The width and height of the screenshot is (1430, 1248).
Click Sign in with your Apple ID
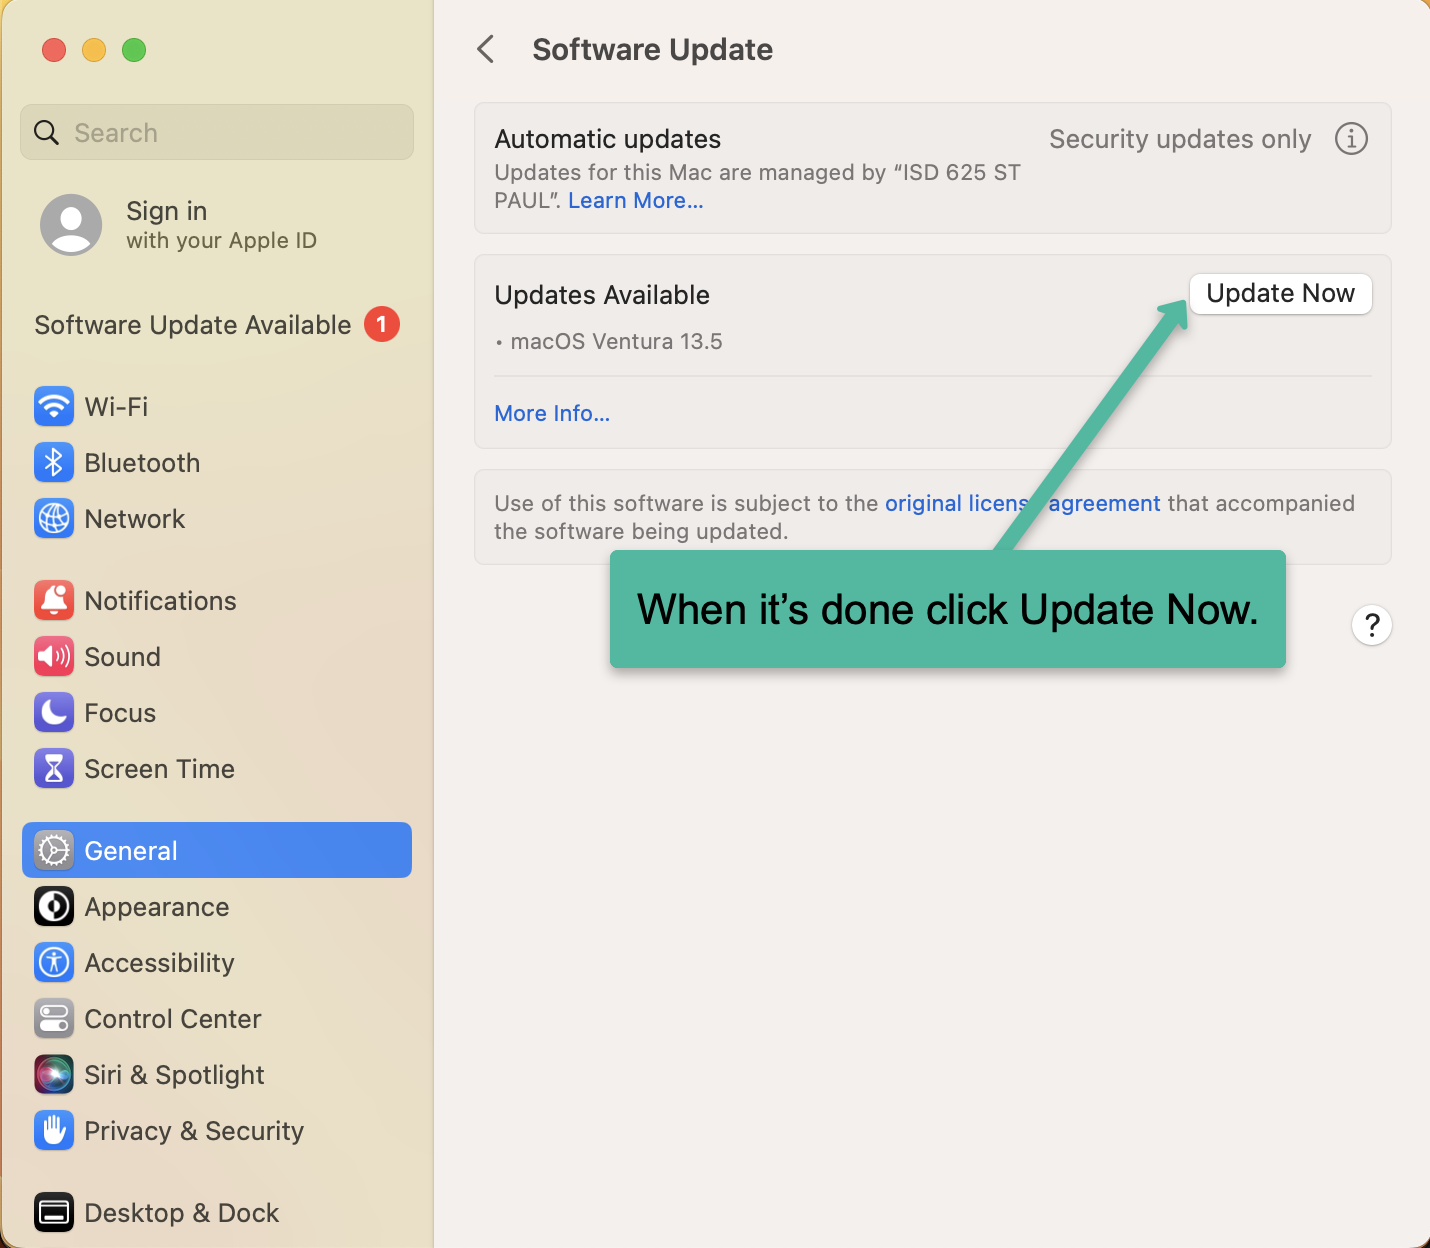[x=217, y=225]
